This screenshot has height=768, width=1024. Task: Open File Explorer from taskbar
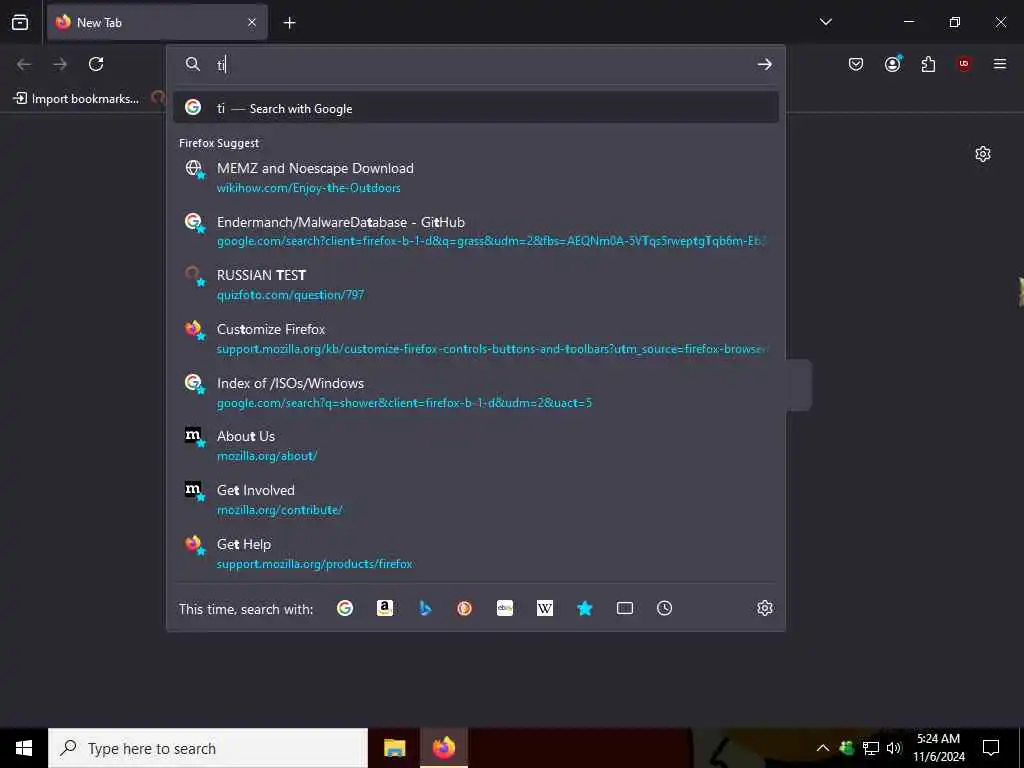pyautogui.click(x=394, y=748)
